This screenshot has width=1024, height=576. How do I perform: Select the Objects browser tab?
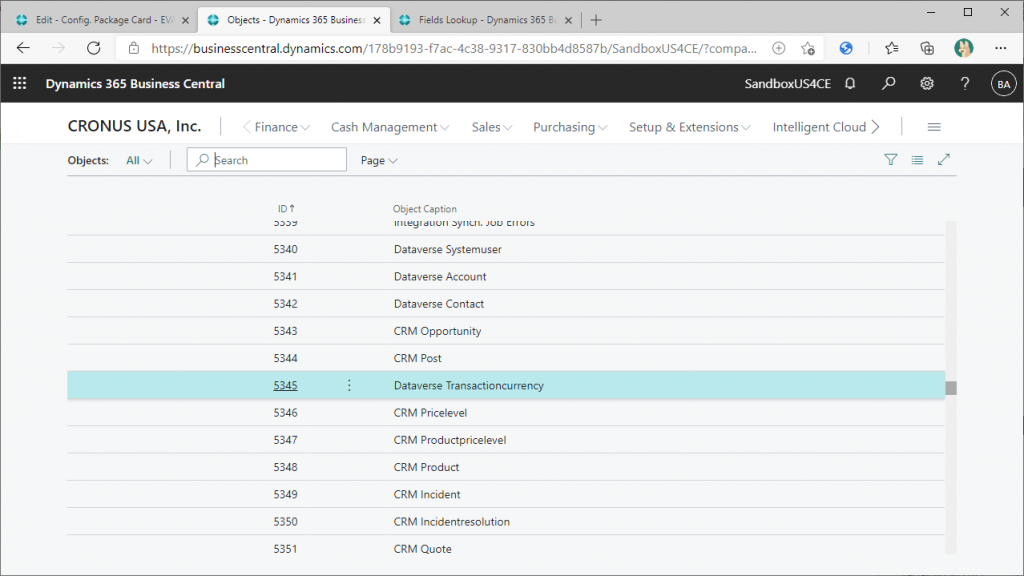[294, 20]
